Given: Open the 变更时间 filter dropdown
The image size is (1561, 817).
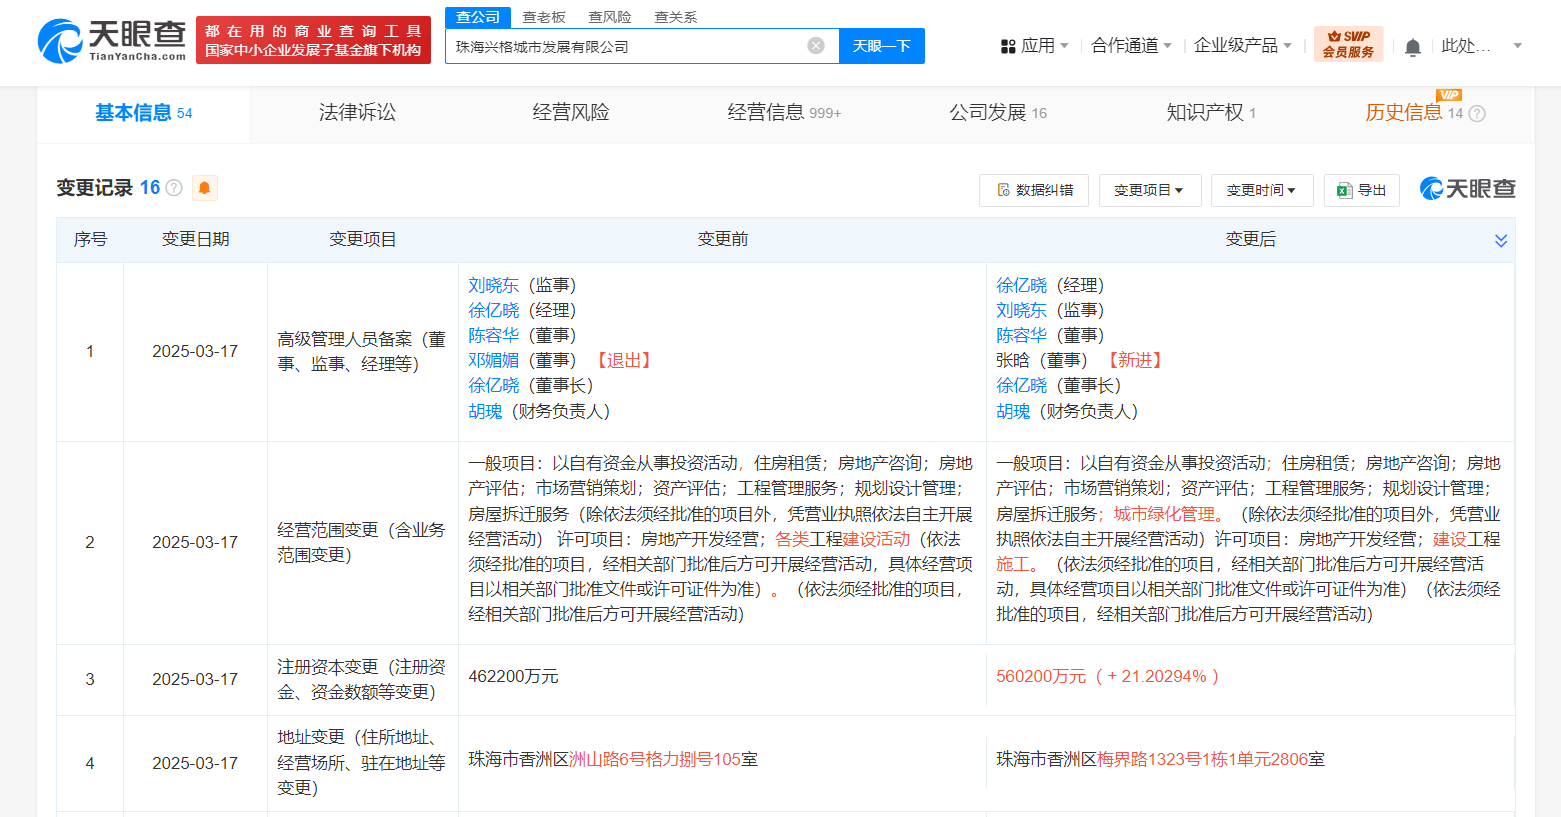Looking at the screenshot, I should (1261, 190).
